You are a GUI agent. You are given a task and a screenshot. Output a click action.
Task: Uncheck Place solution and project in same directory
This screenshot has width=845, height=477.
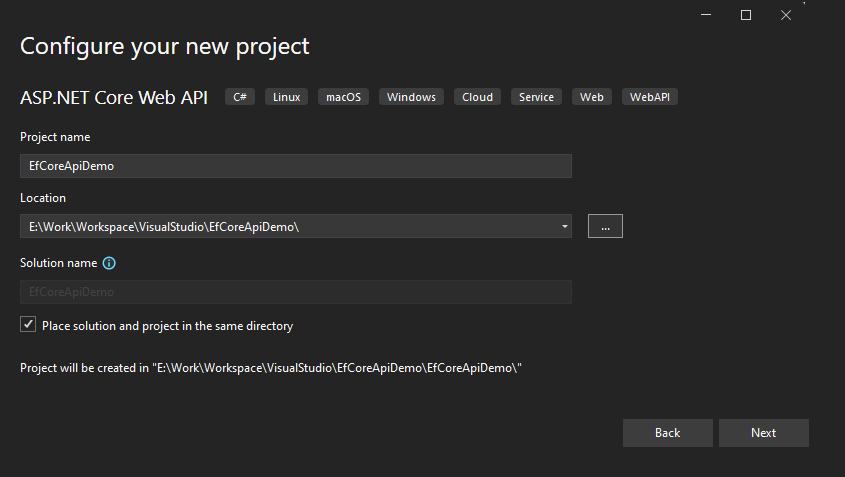pos(28,324)
